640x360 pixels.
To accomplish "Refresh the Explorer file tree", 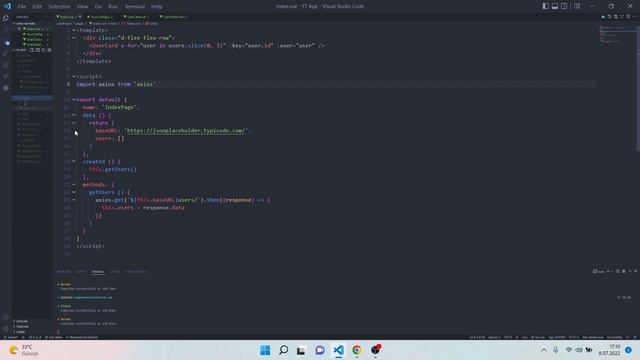I will point(43,50).
